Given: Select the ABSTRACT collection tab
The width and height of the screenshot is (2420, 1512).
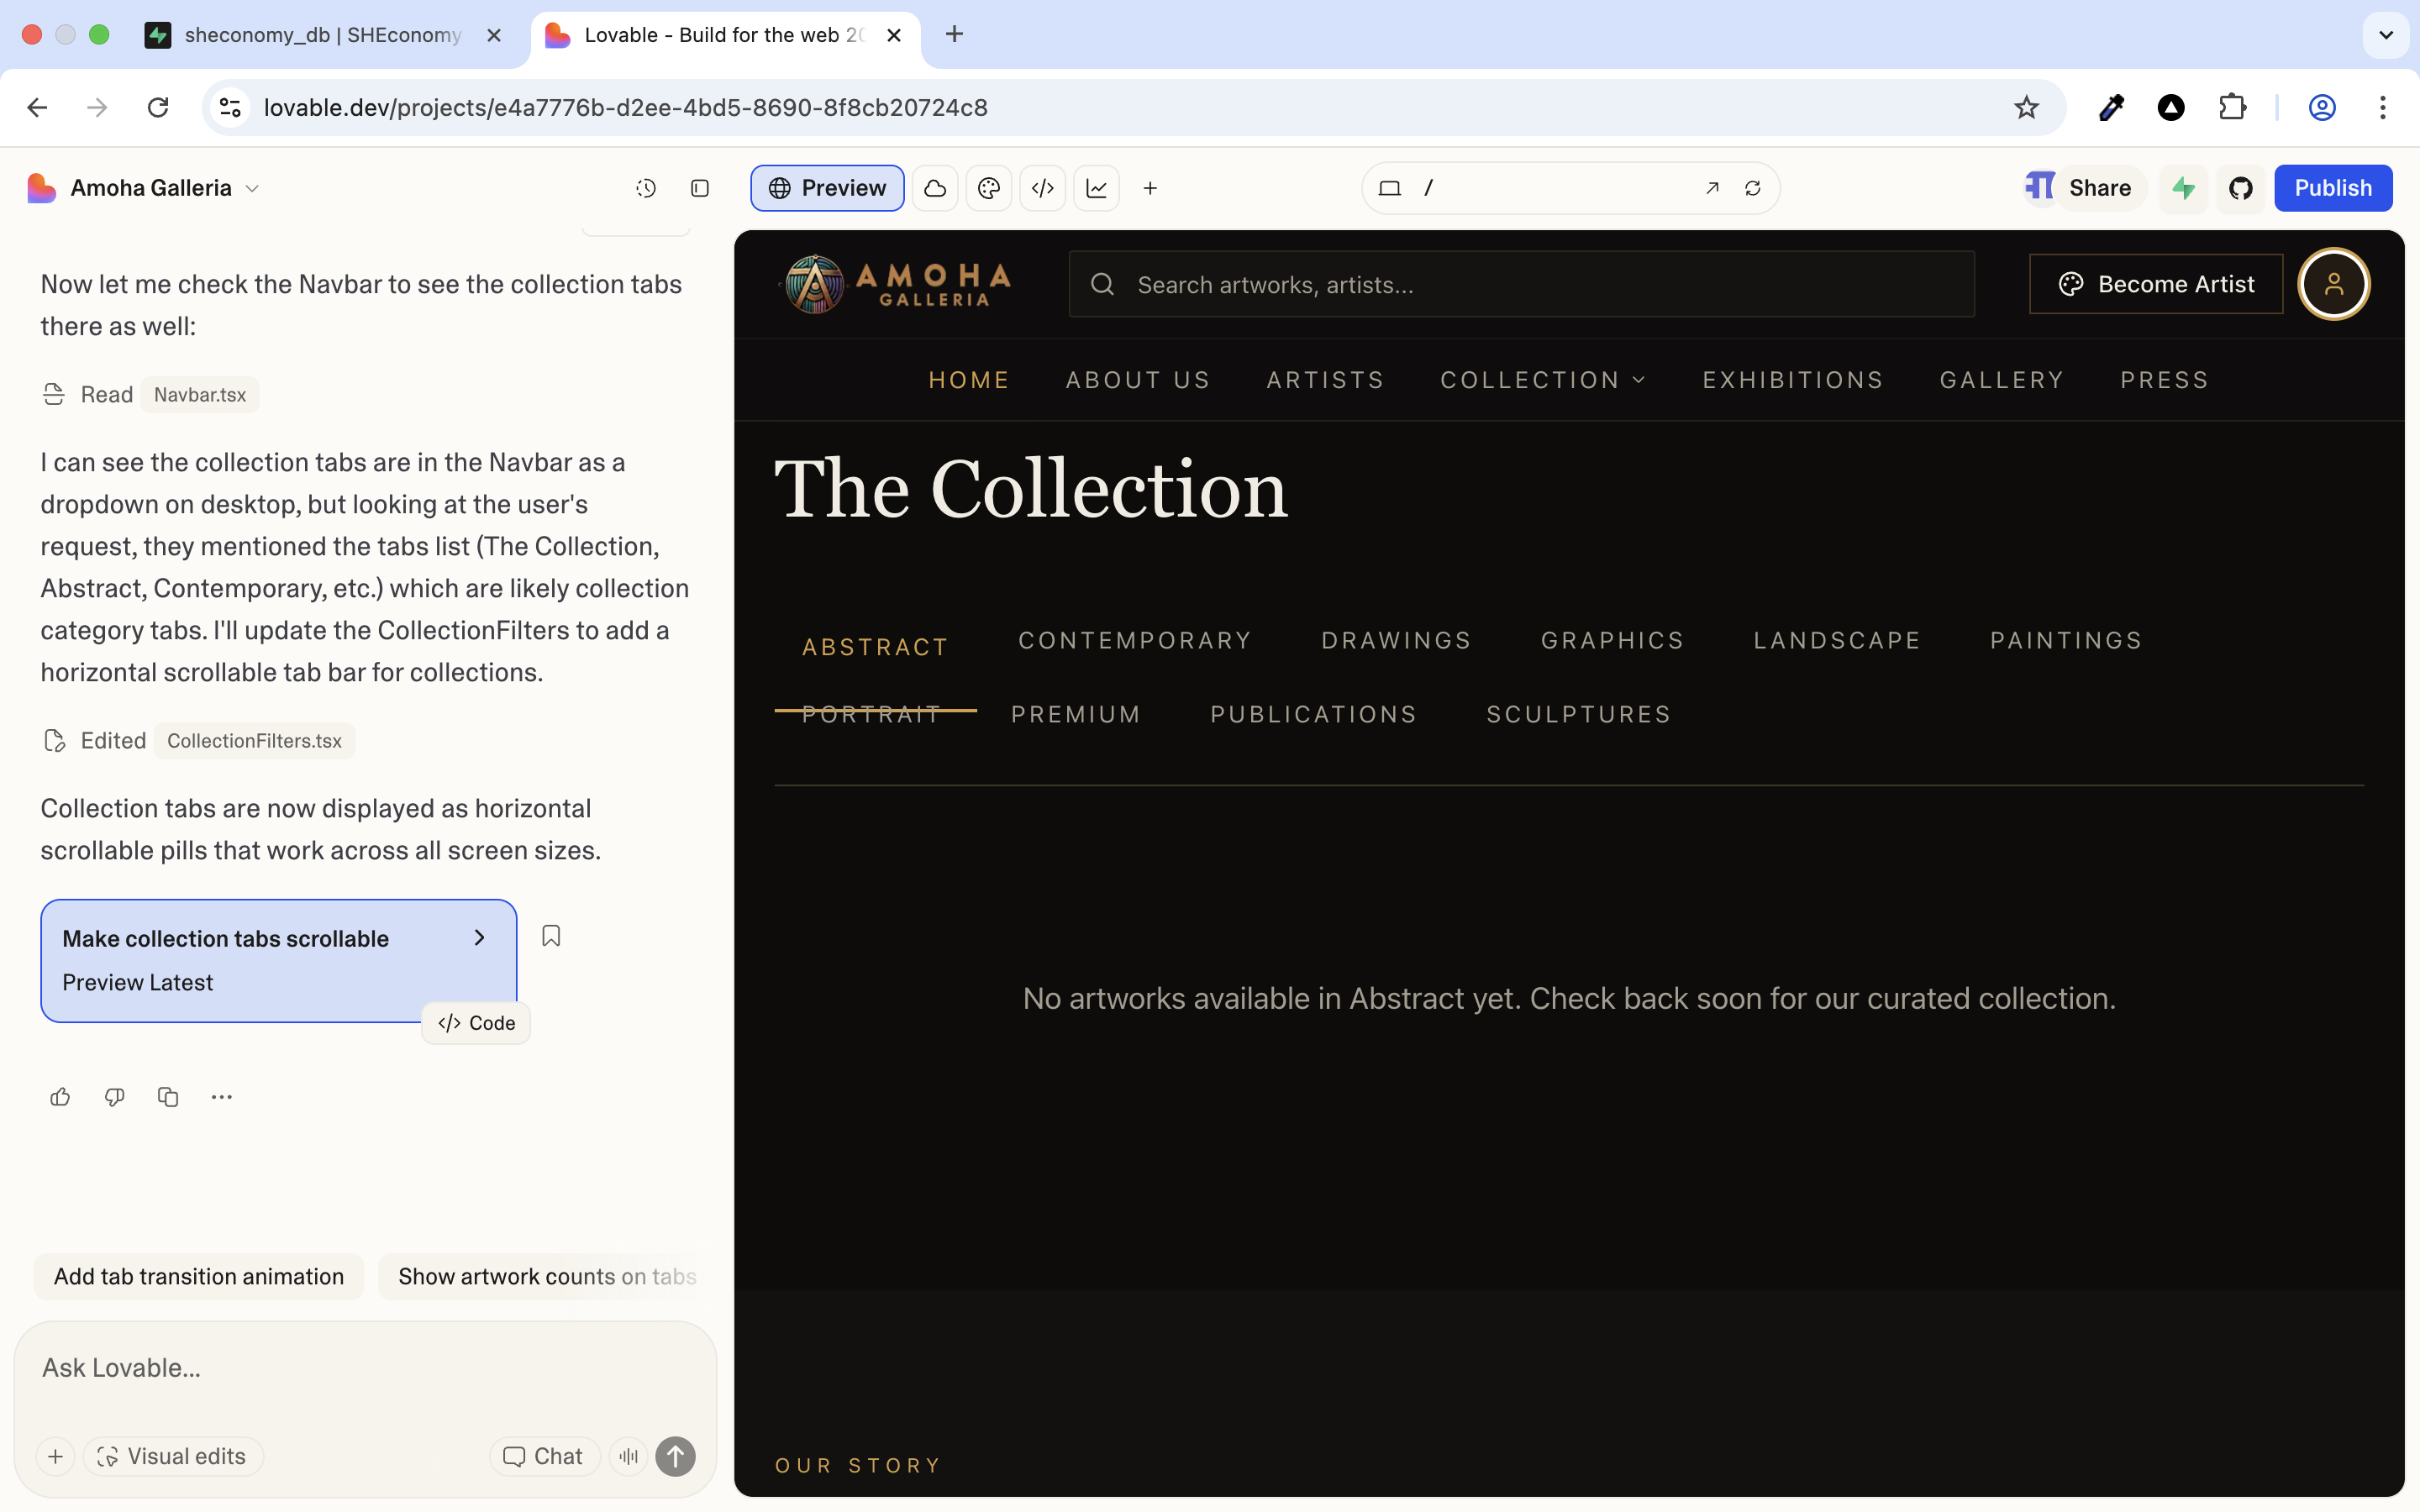Looking at the screenshot, I should pyautogui.click(x=875, y=647).
